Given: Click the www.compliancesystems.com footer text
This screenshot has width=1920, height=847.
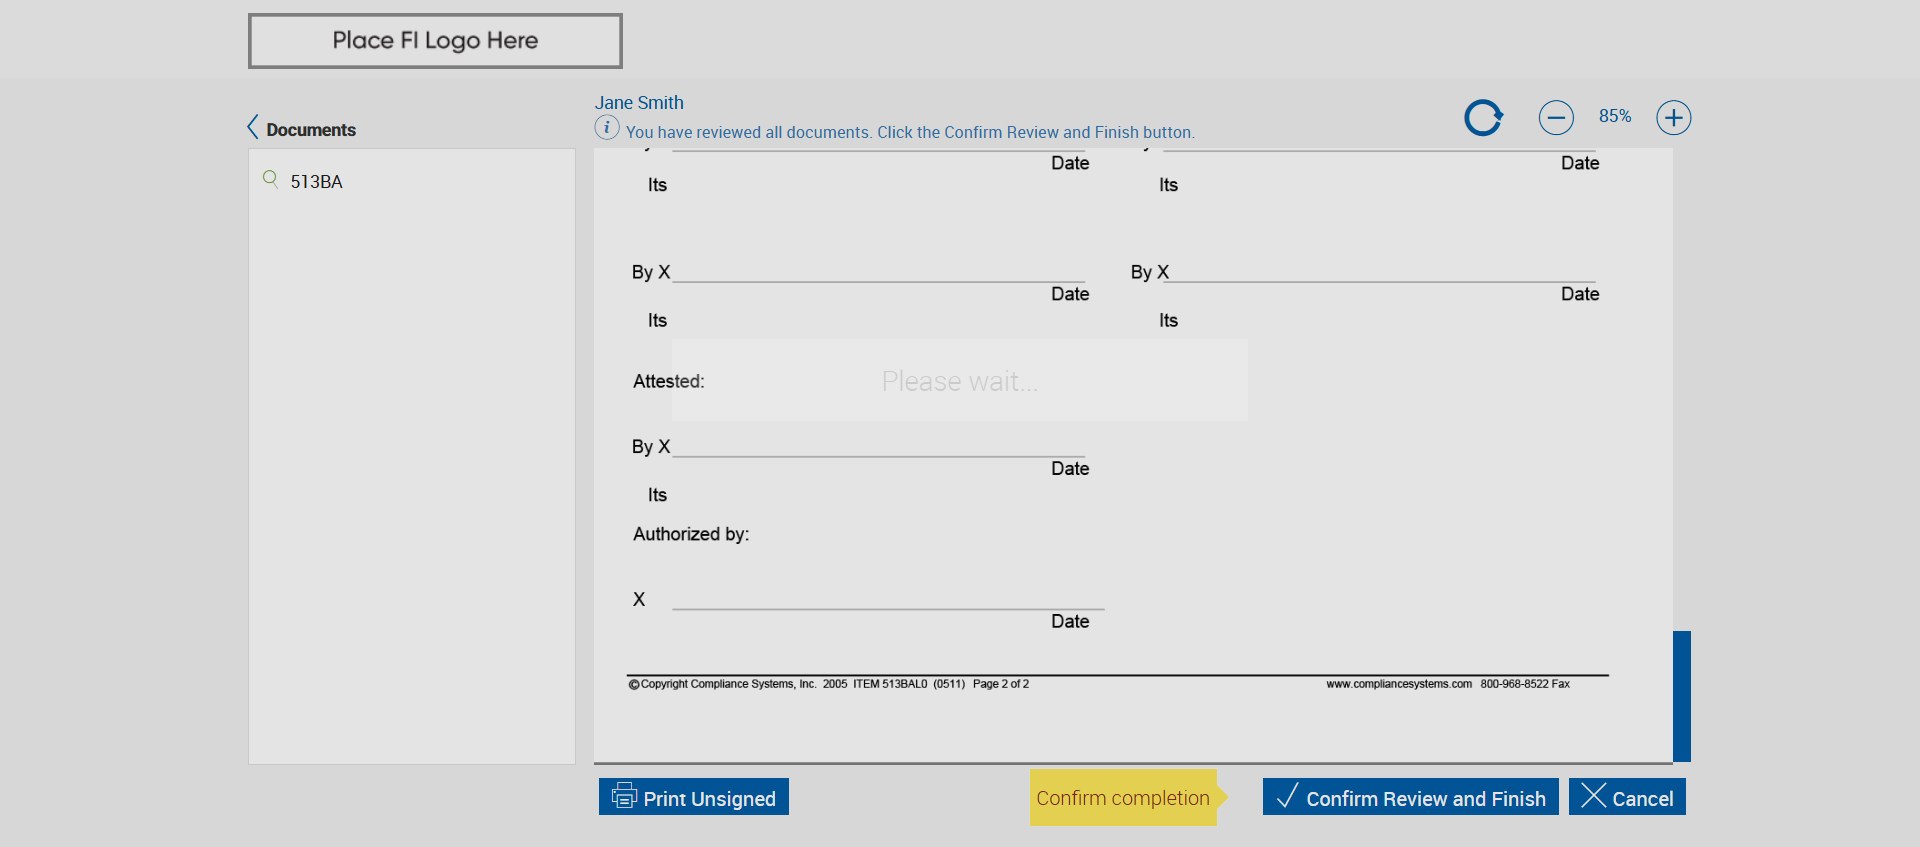Looking at the screenshot, I should pyautogui.click(x=1399, y=684).
